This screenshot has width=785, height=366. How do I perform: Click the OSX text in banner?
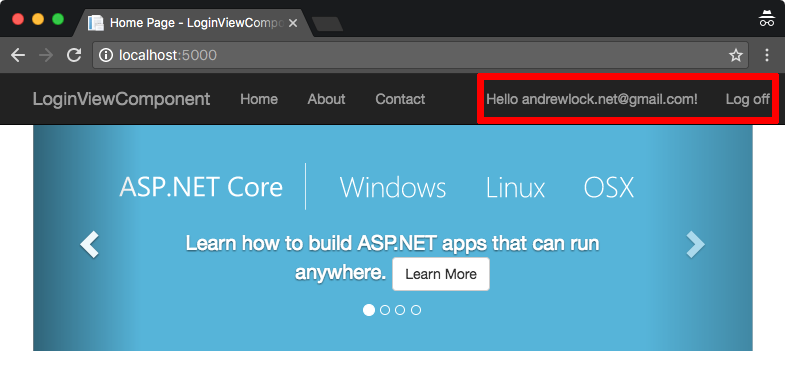pos(609,188)
